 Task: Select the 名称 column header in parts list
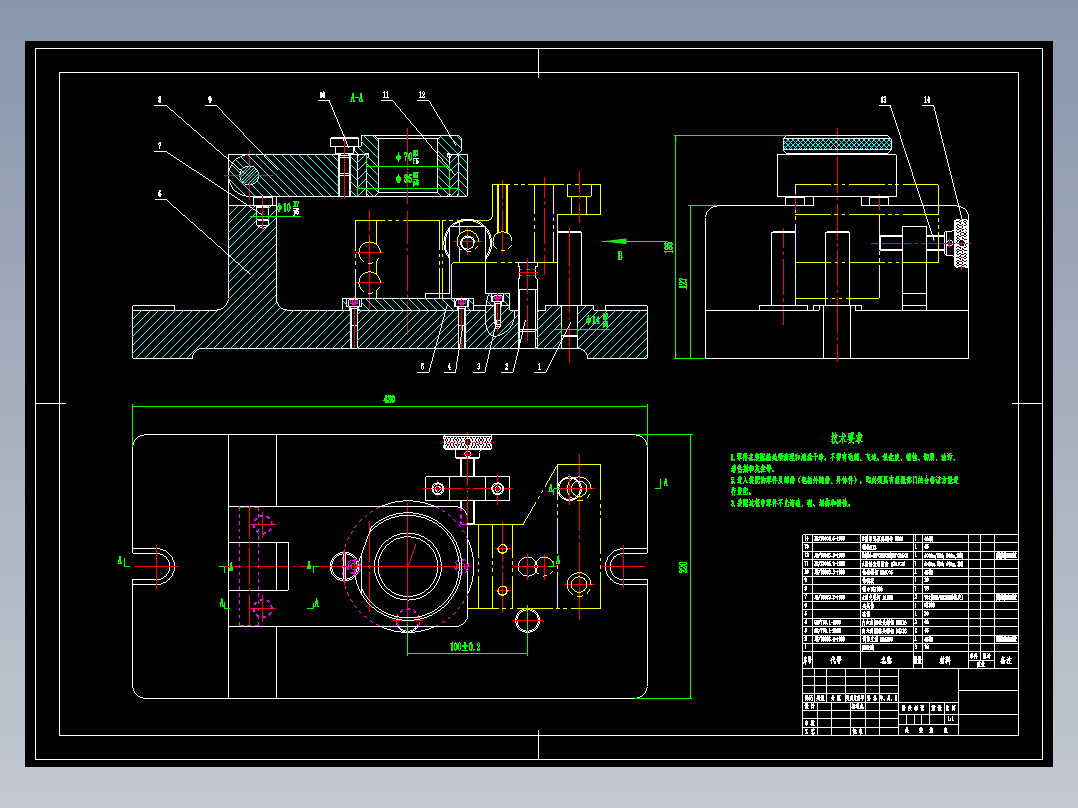point(886,660)
